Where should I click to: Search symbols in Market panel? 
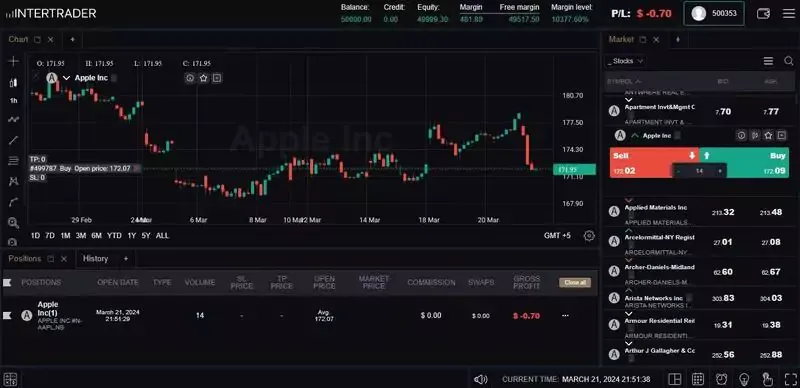pos(789,61)
